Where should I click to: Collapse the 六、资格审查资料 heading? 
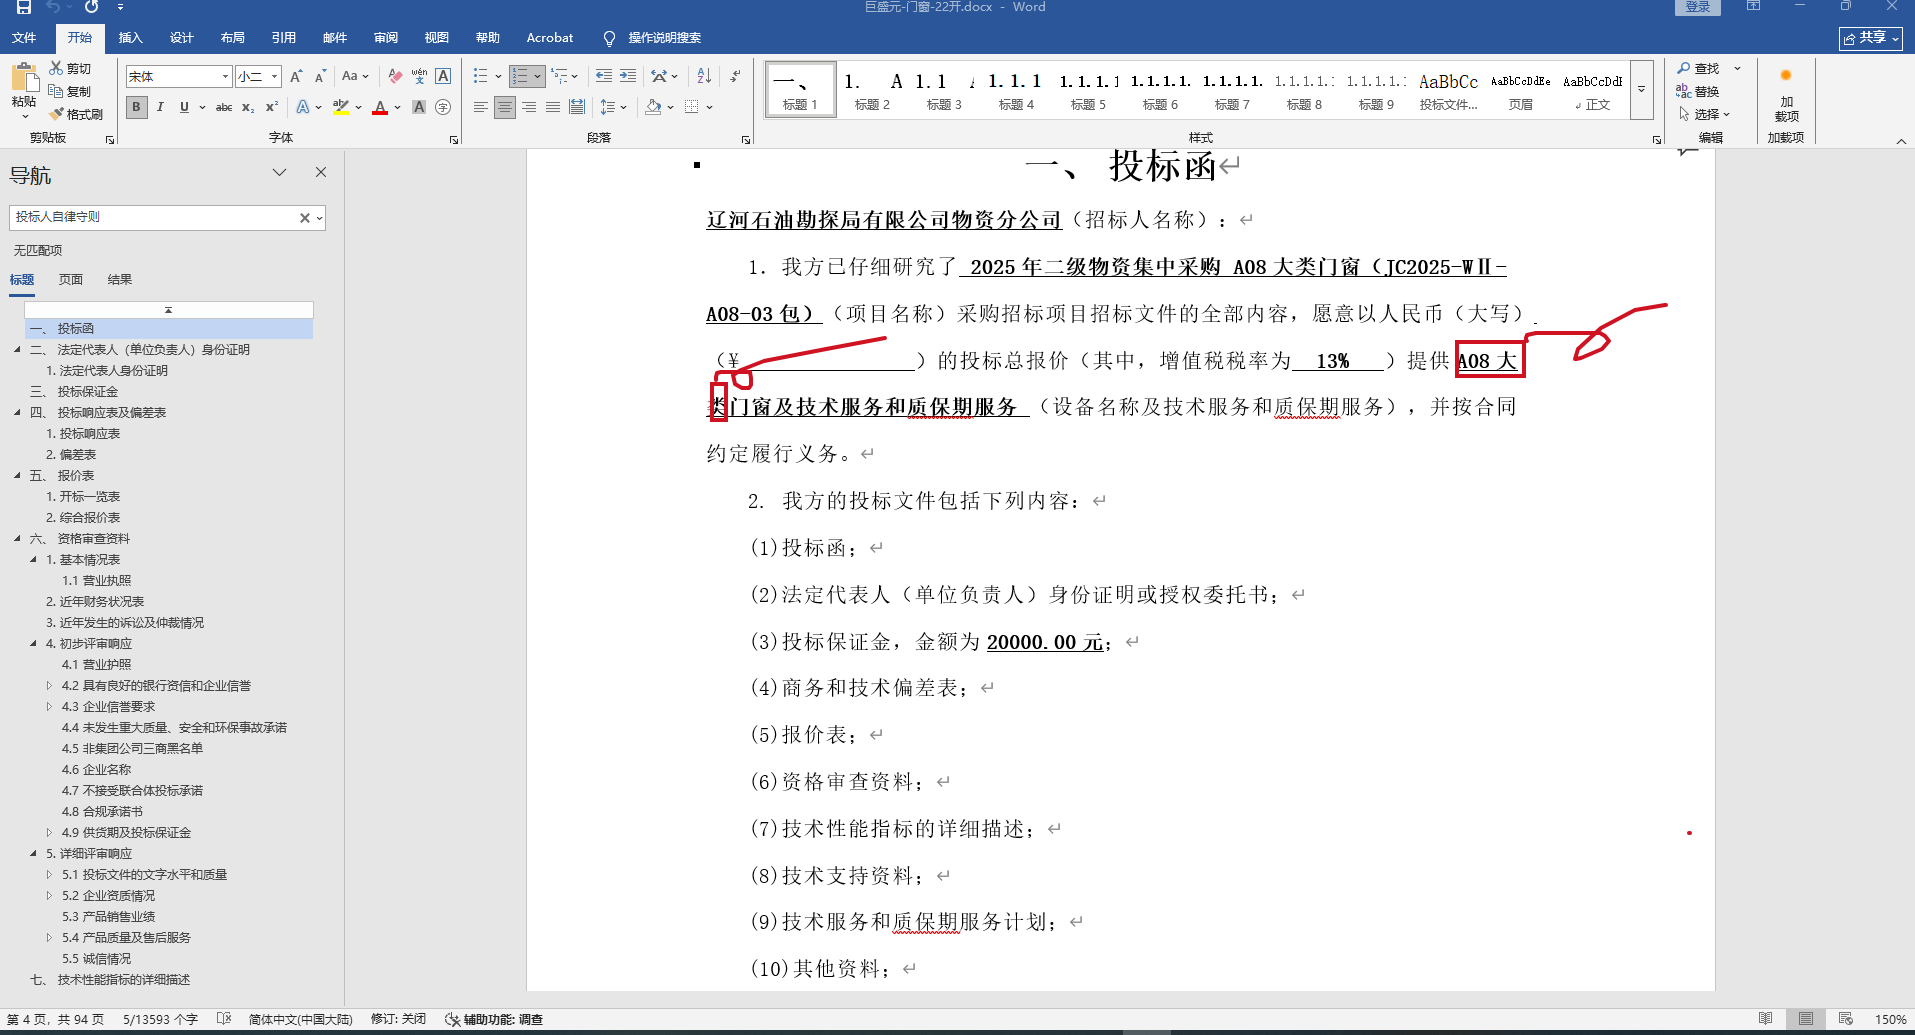pyautogui.click(x=17, y=539)
